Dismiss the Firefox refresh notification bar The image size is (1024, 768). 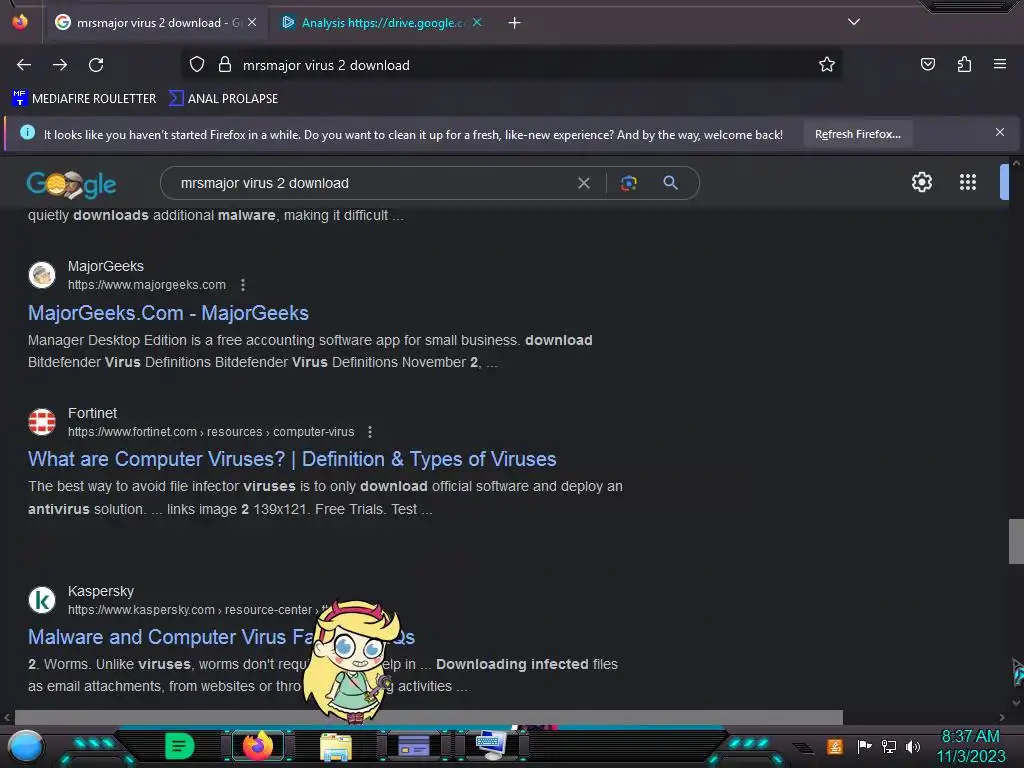(x=999, y=133)
